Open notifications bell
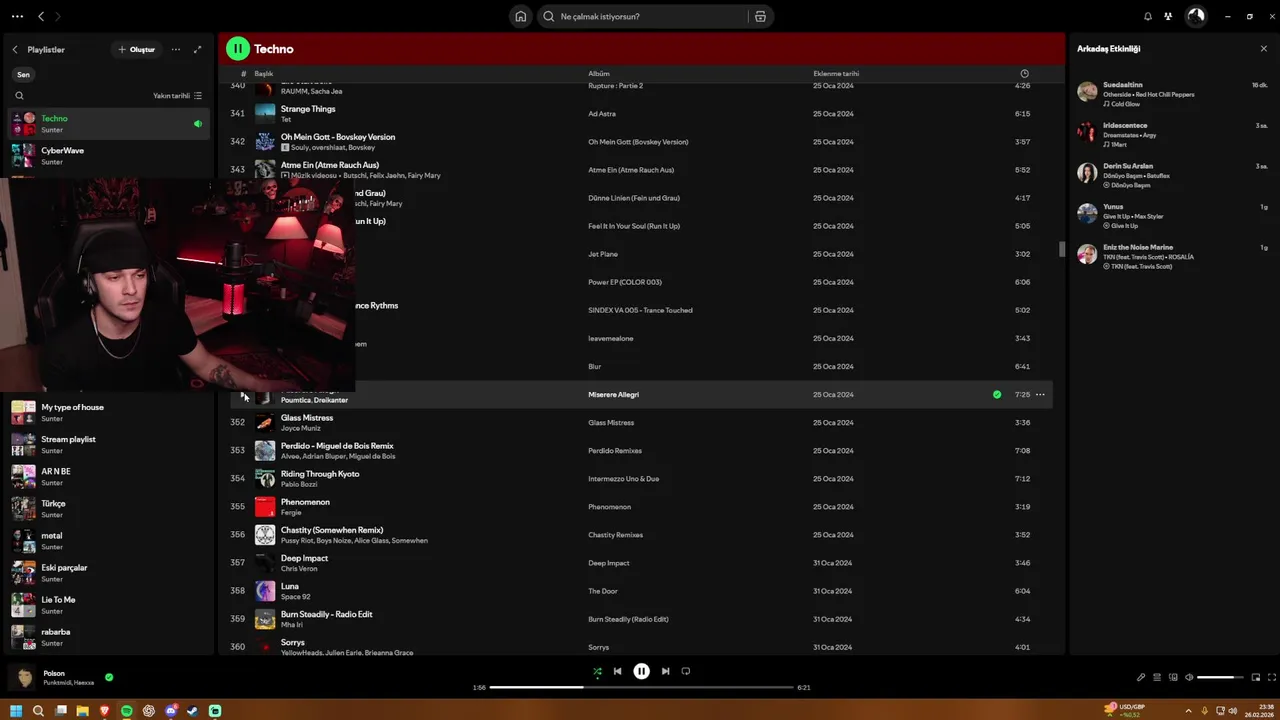 pos(1148,16)
